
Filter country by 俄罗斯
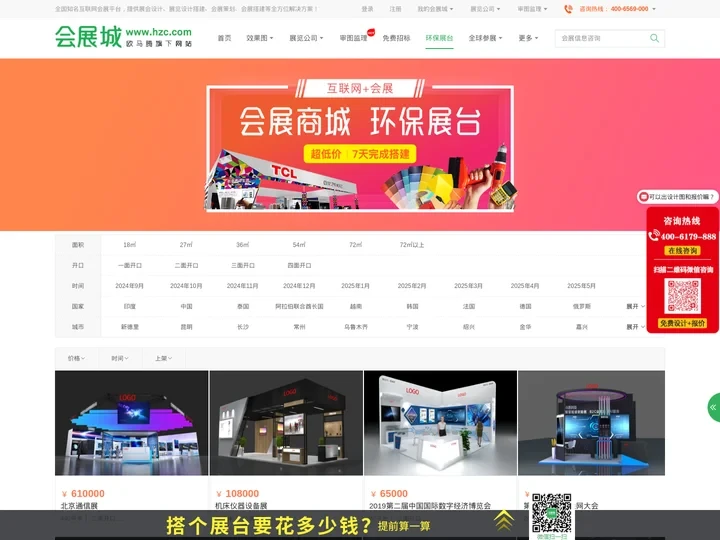582,306
